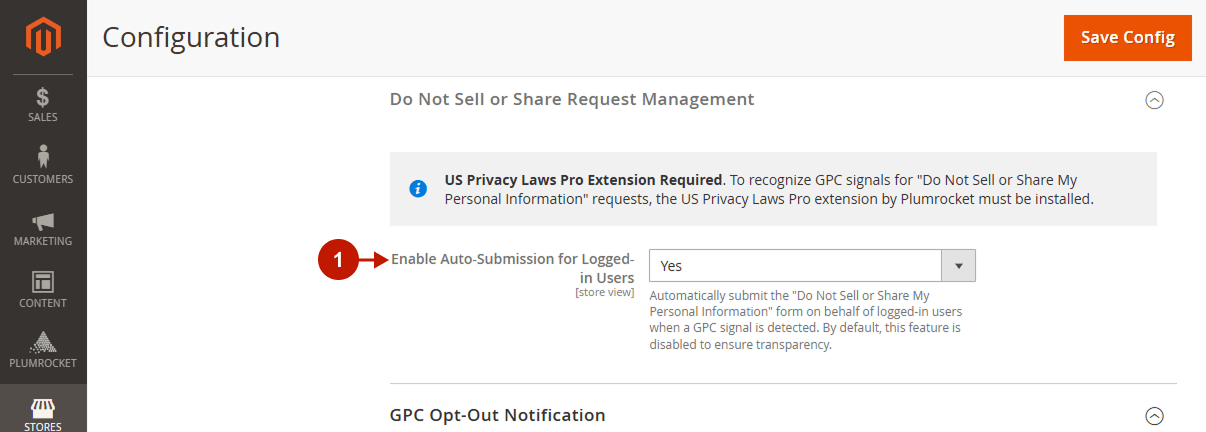Open the Marketing menu
The height and width of the screenshot is (432, 1206).
coord(43,229)
